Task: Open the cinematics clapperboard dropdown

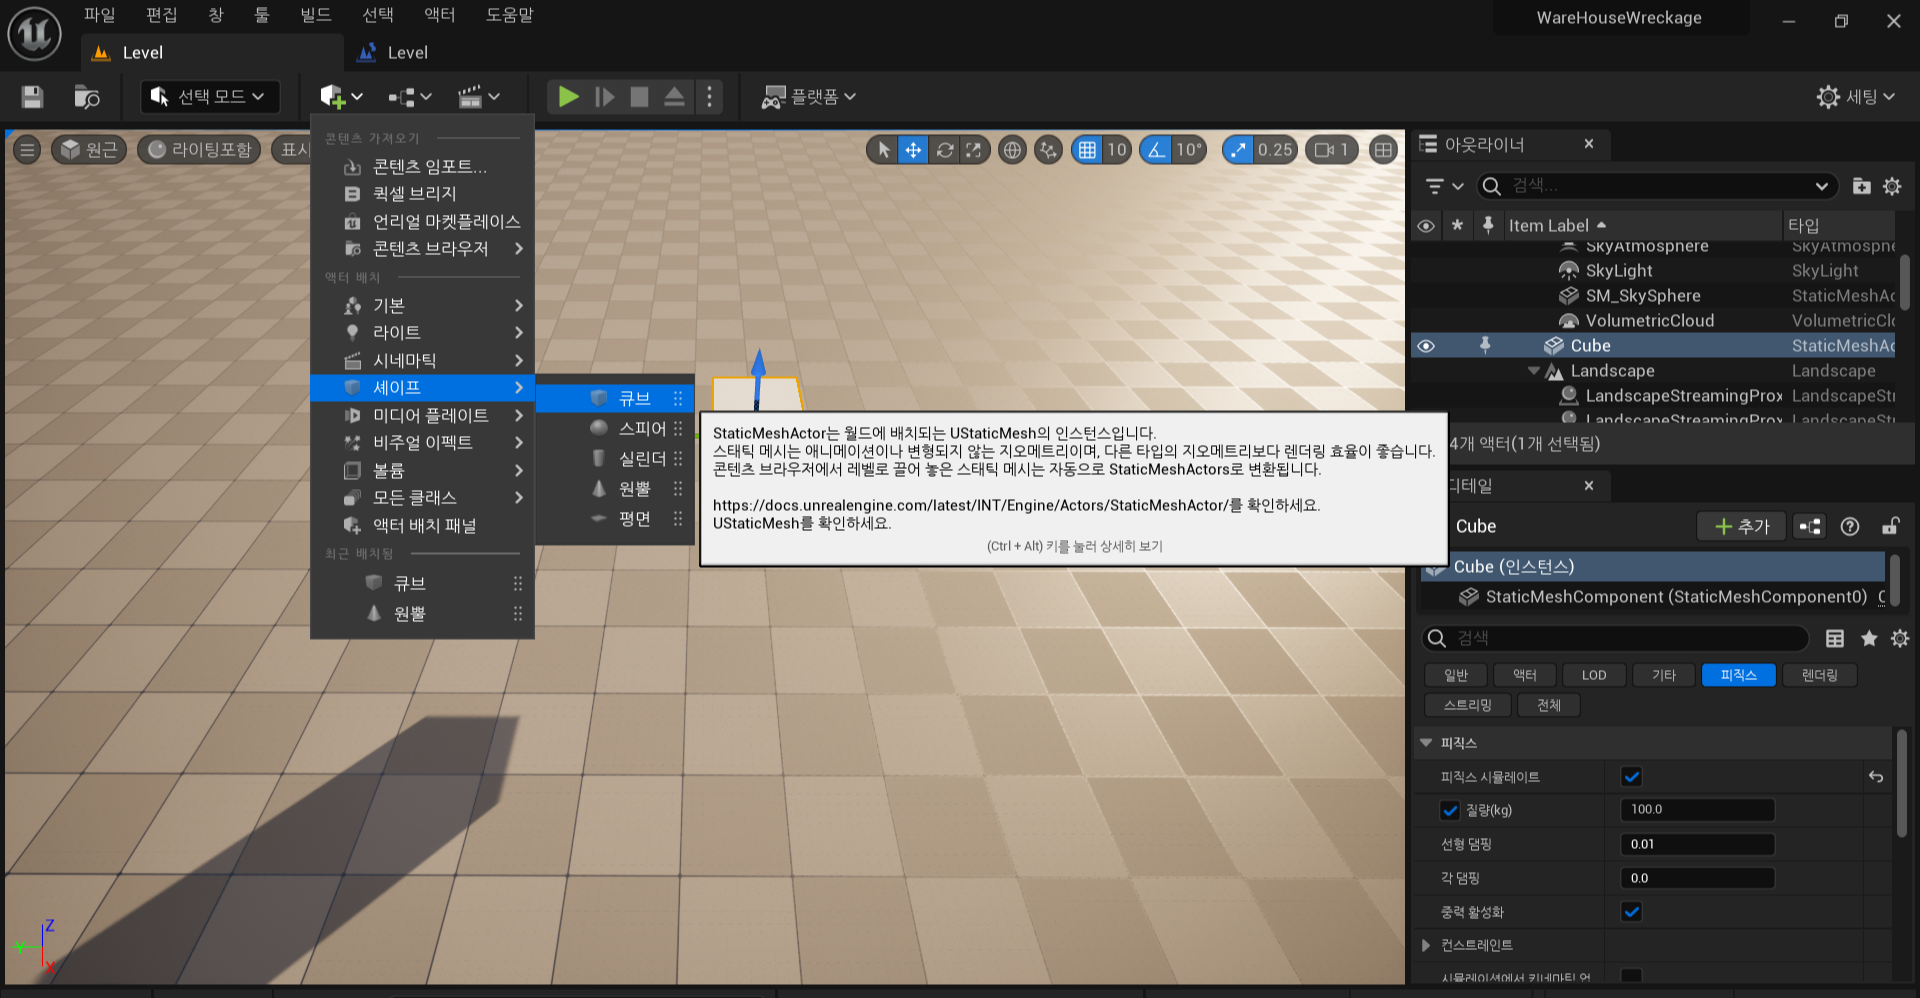Action: (479, 96)
